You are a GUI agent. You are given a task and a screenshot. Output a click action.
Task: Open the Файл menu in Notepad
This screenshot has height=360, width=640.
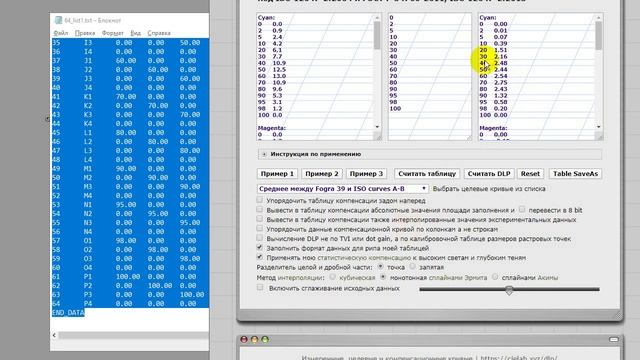(61, 33)
